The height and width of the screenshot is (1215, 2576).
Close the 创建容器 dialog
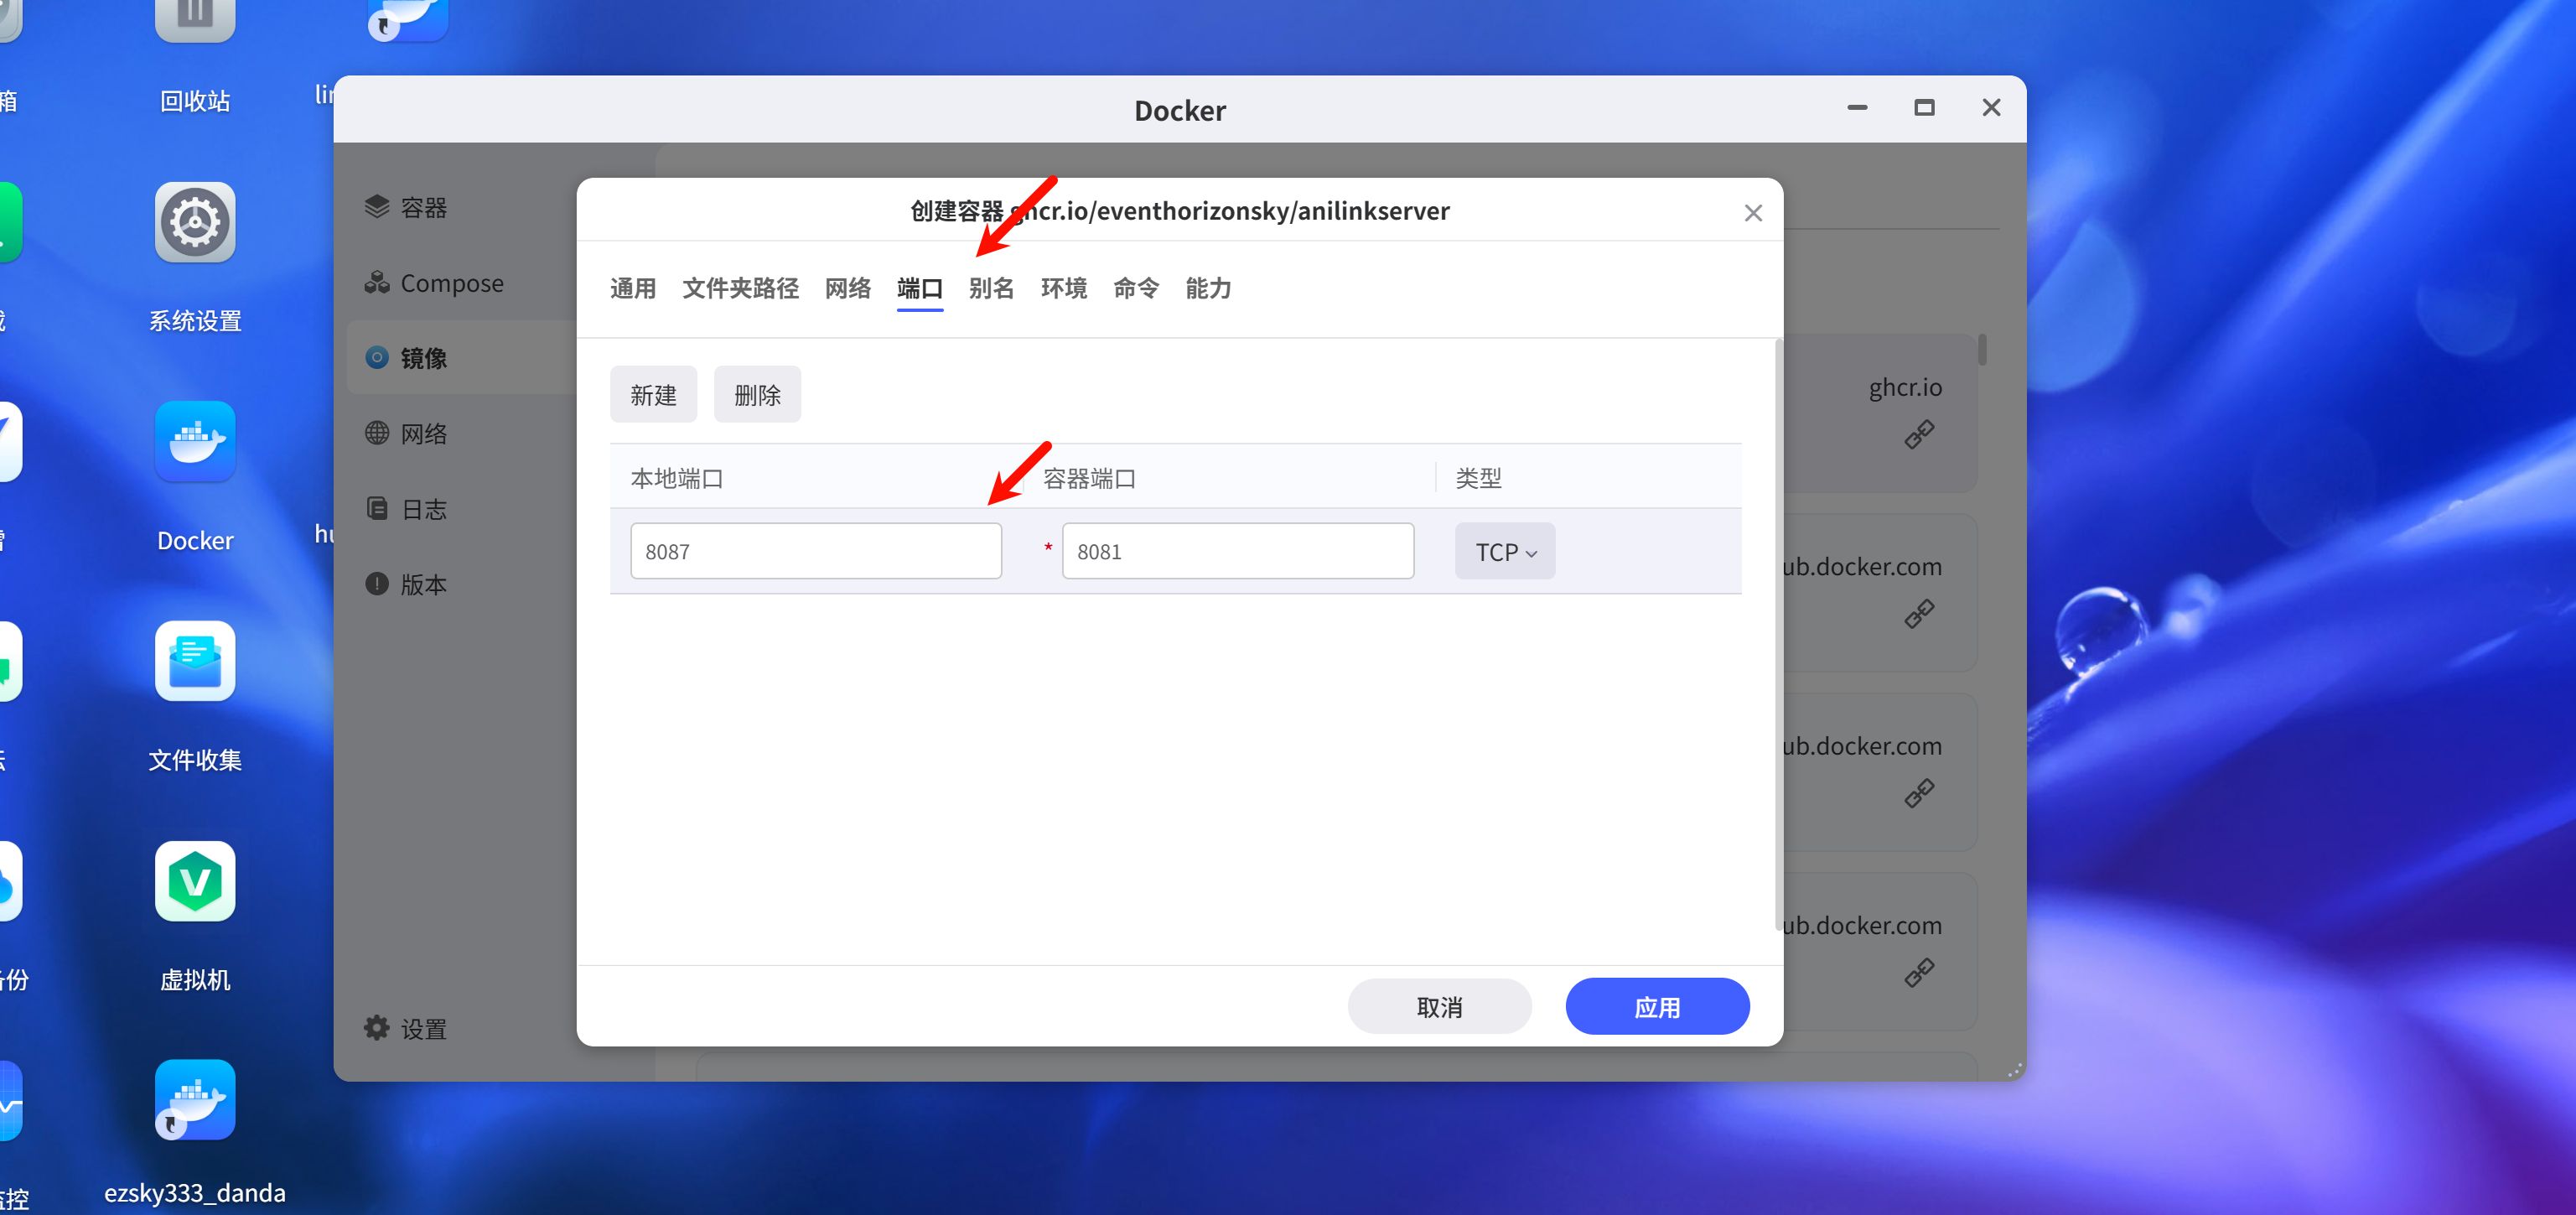point(1752,213)
